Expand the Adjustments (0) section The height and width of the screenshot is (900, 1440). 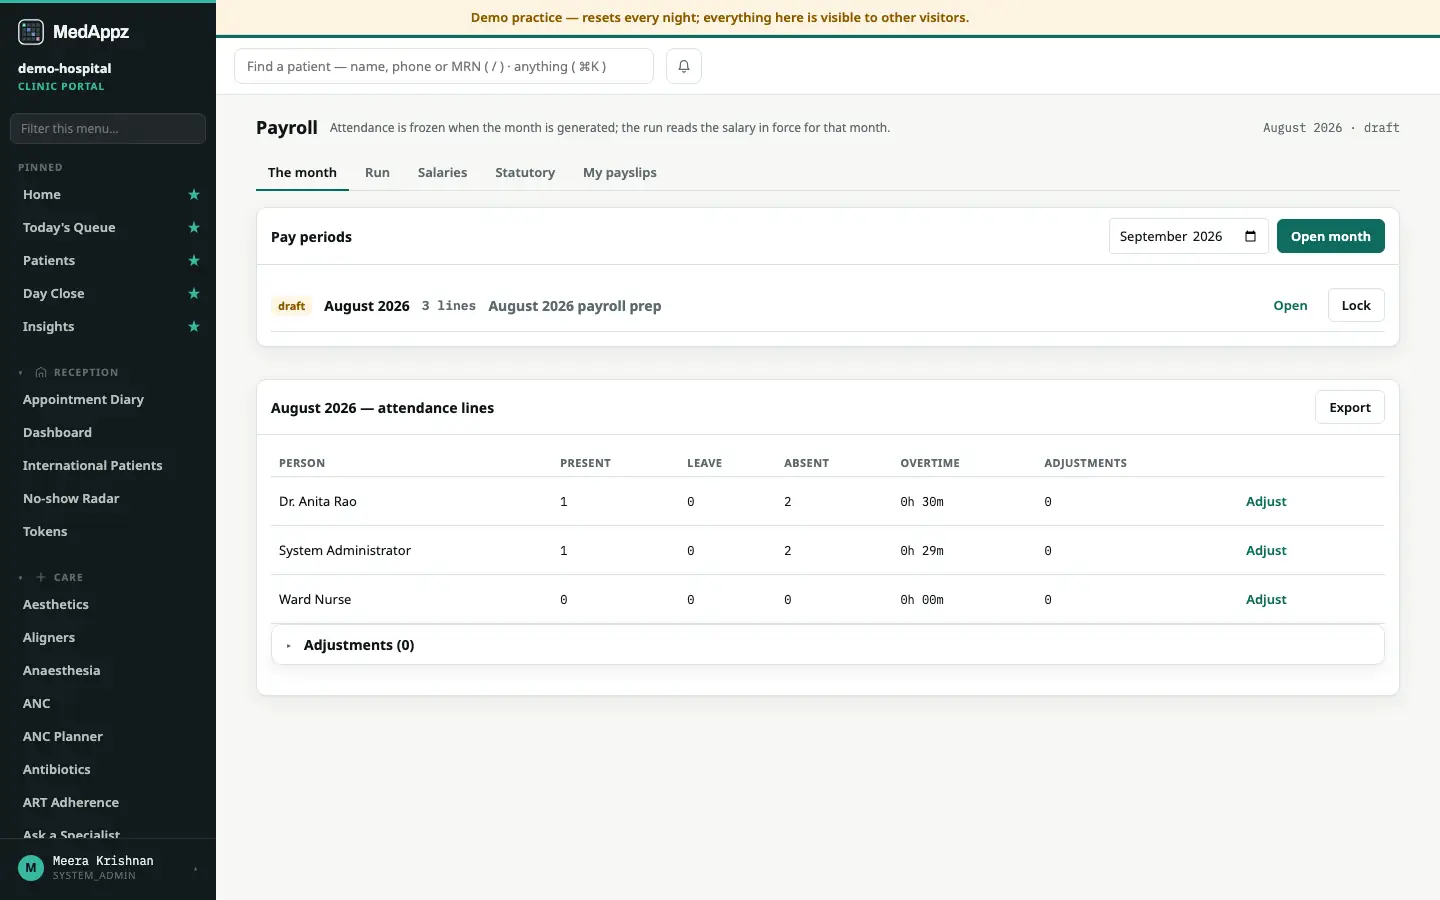[828, 645]
